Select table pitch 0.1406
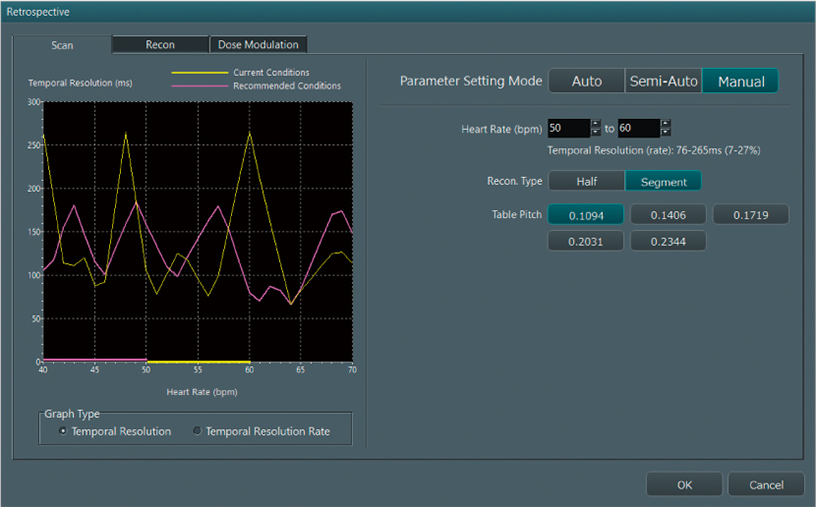The width and height of the screenshot is (816, 507). coord(668,215)
